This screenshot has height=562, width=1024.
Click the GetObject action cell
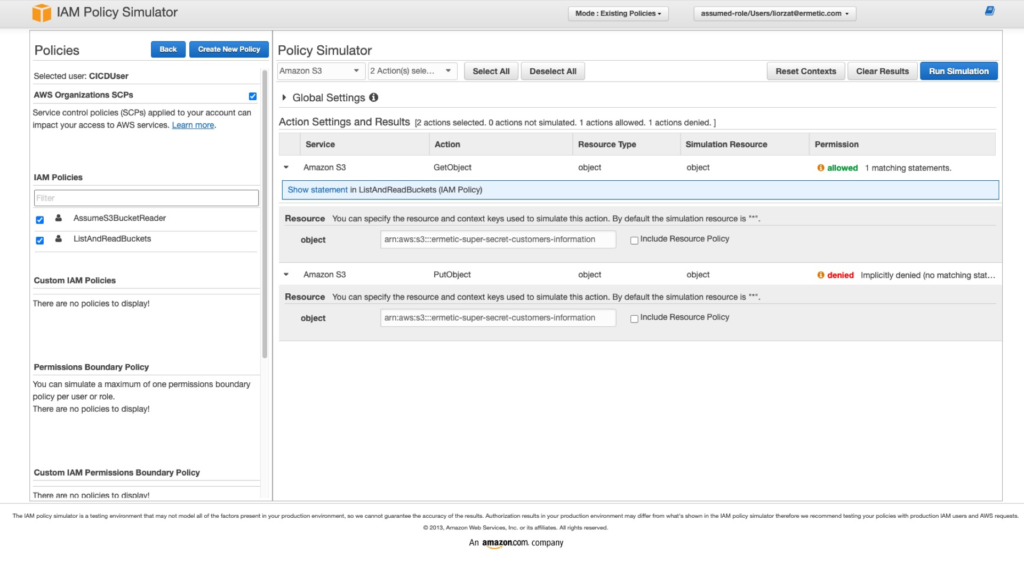[x=453, y=168]
